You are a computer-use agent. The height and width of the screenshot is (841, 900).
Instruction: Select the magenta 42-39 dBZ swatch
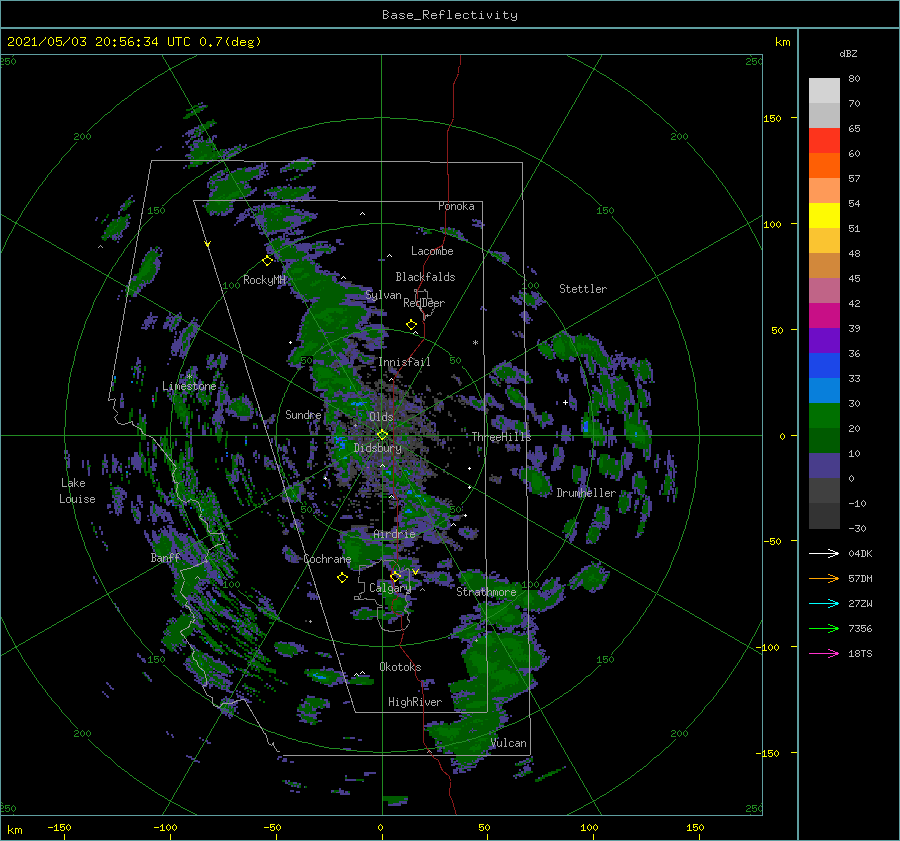coord(824,316)
